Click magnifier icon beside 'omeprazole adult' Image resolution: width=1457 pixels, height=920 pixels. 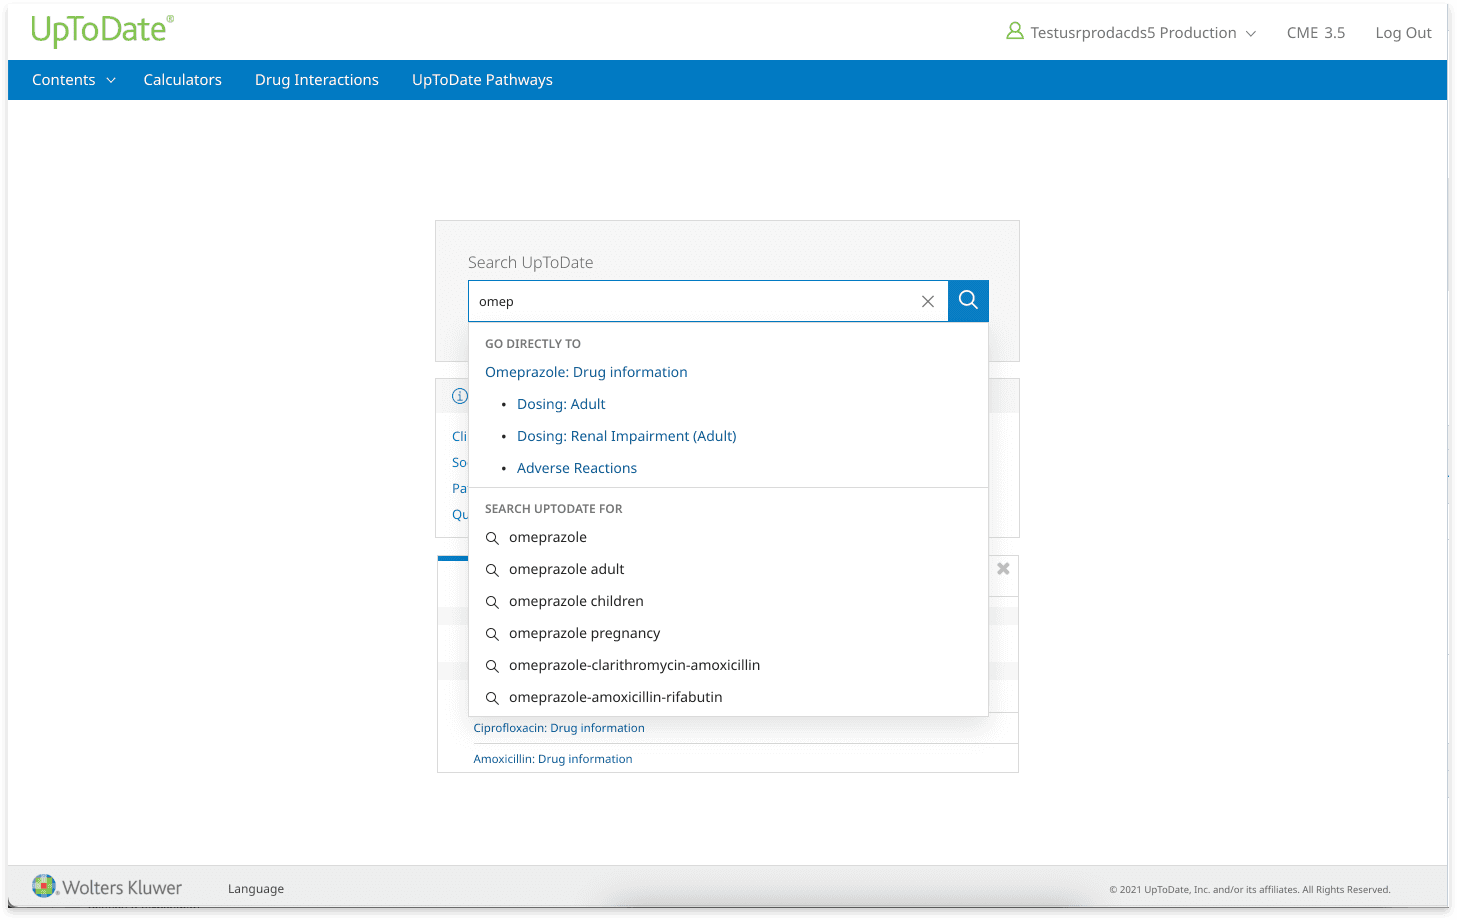click(x=492, y=570)
